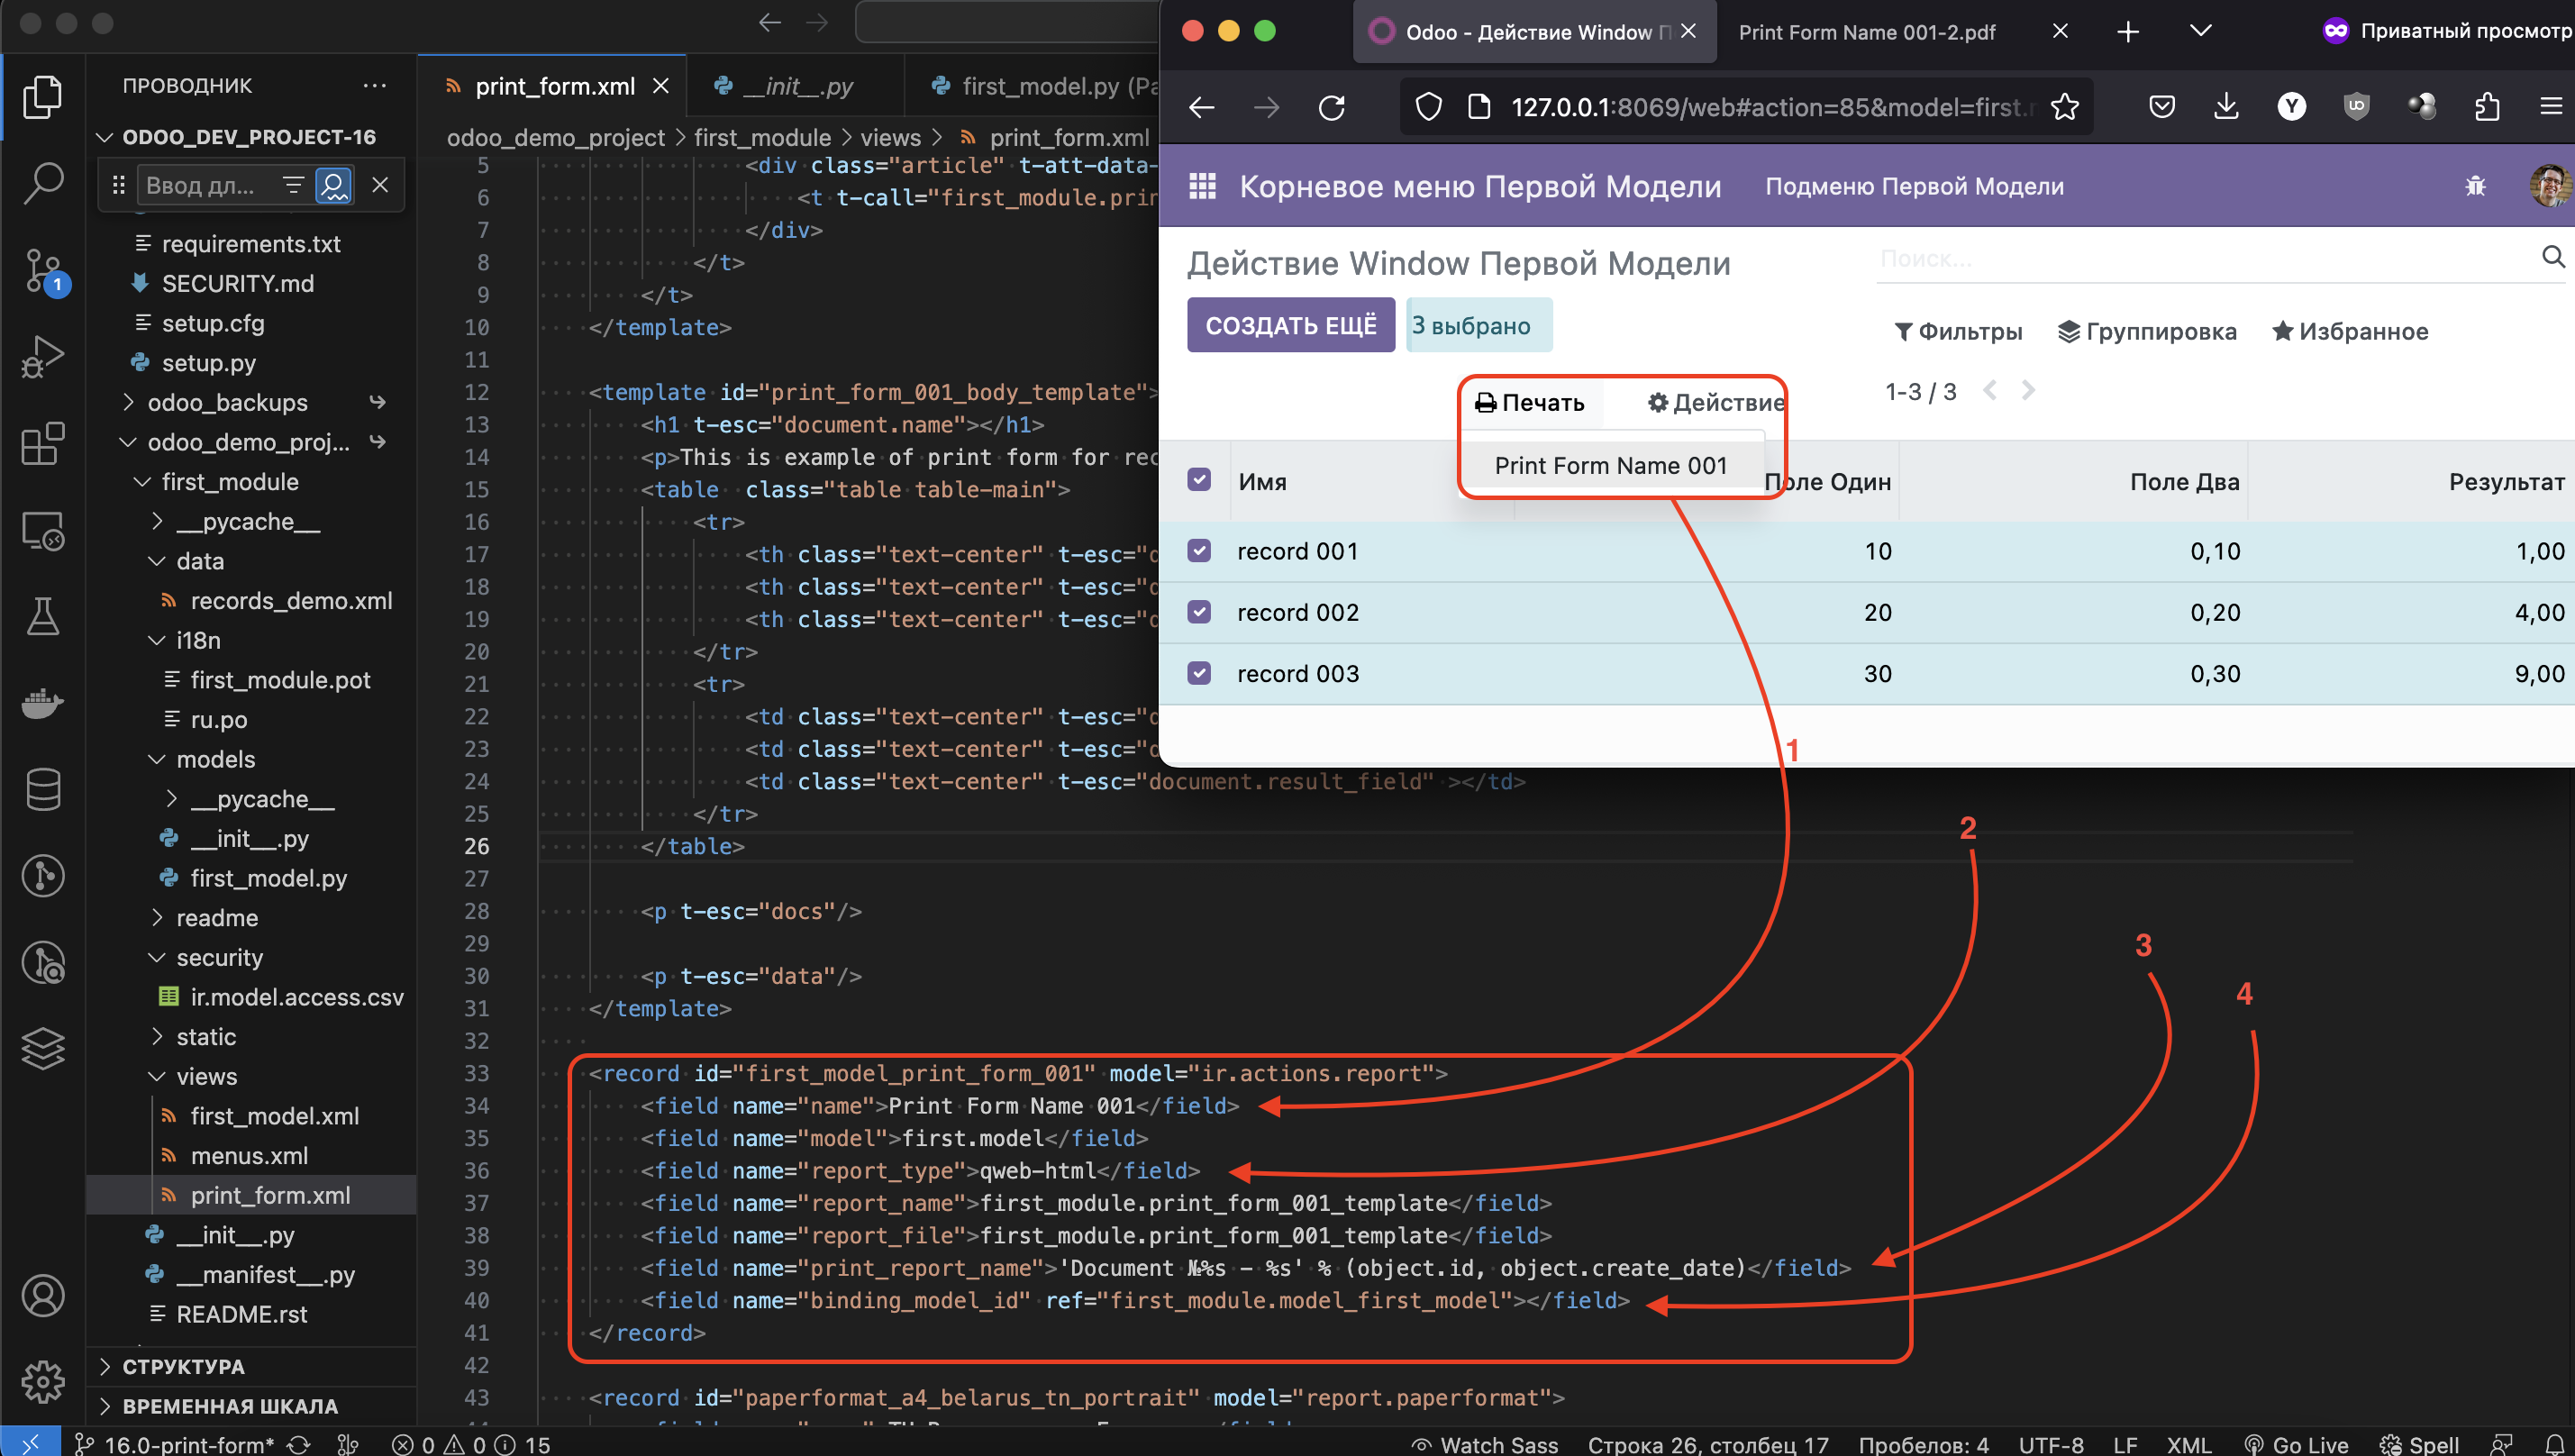Uncheck the record 003 checkbox
The width and height of the screenshot is (2575, 1456).
(x=1199, y=673)
